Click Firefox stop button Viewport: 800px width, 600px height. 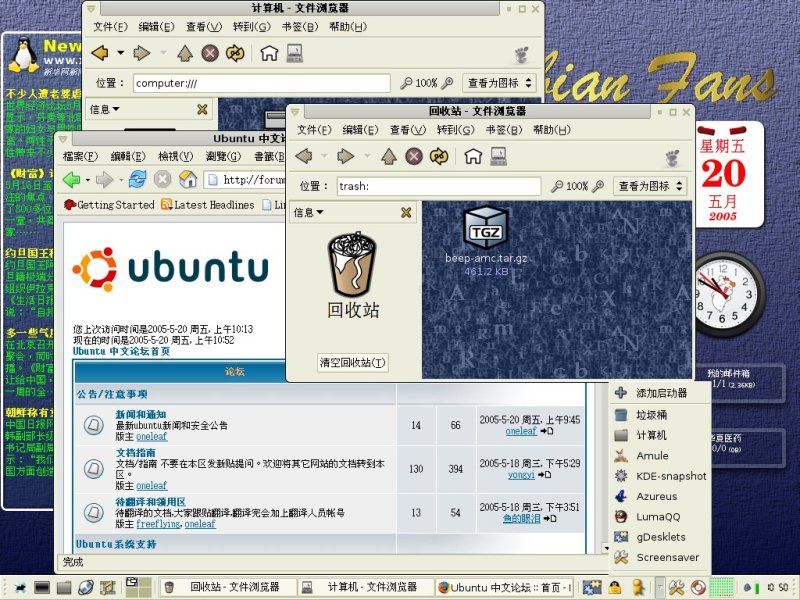tap(163, 179)
